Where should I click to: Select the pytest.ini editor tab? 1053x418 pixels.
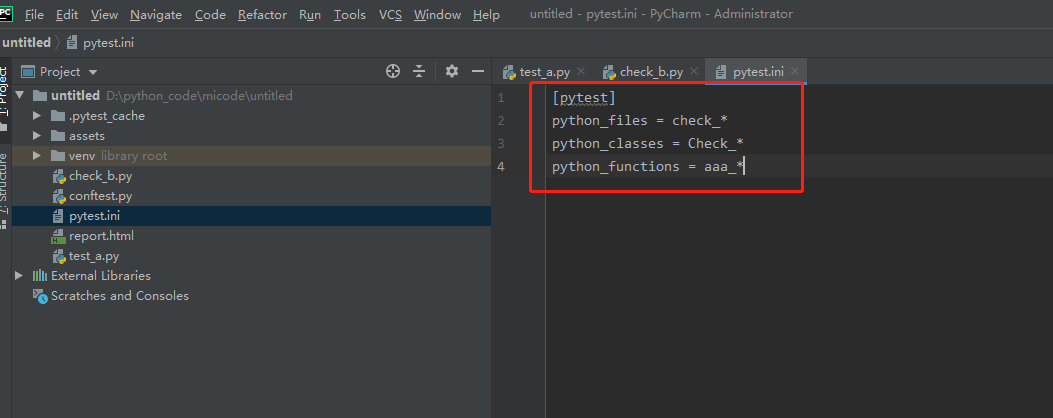tap(758, 71)
